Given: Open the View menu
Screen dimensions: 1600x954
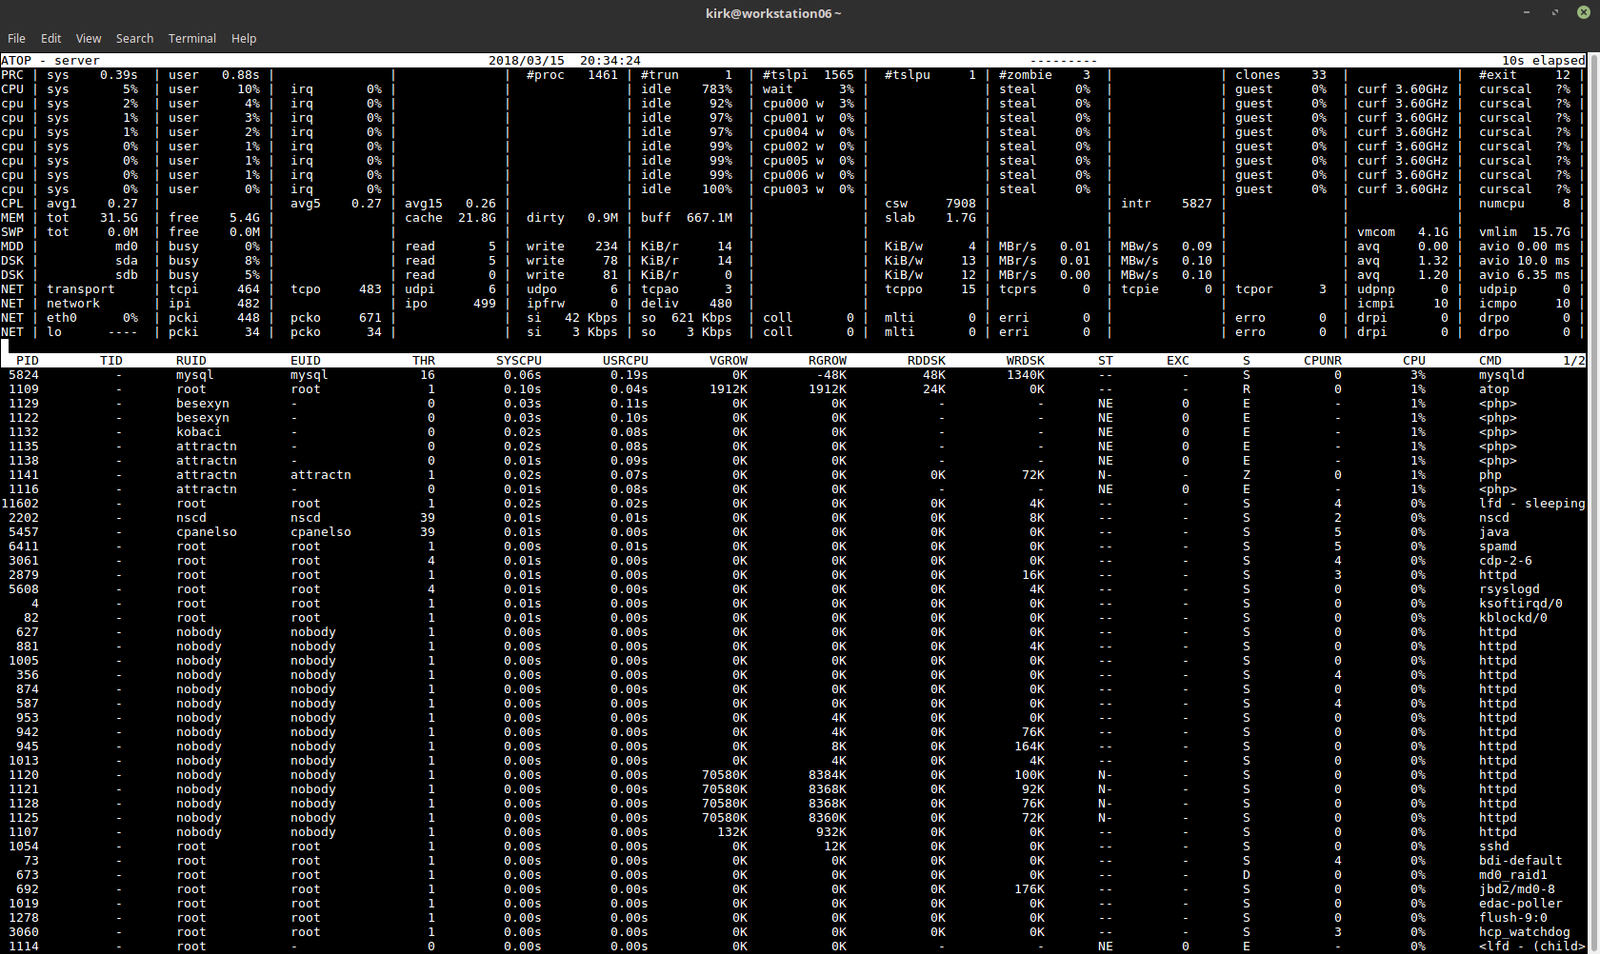Looking at the screenshot, I should 89,38.
